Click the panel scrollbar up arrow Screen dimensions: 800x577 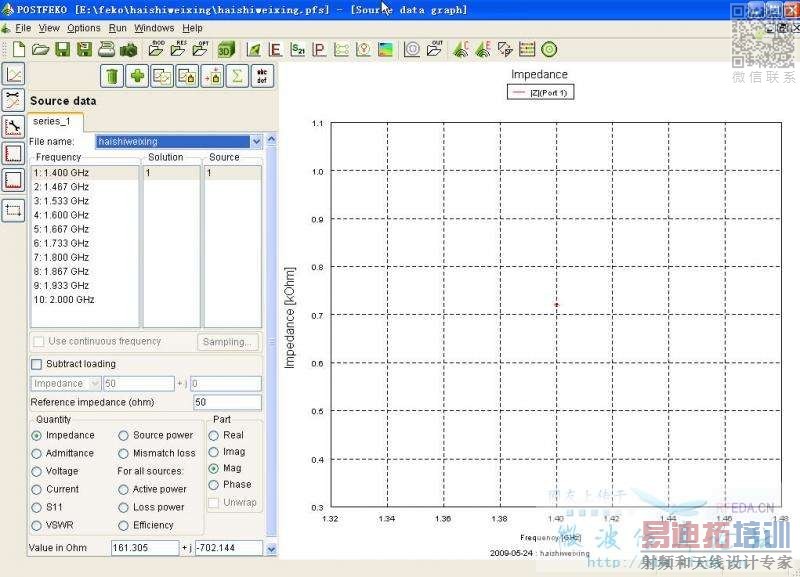(x=271, y=139)
